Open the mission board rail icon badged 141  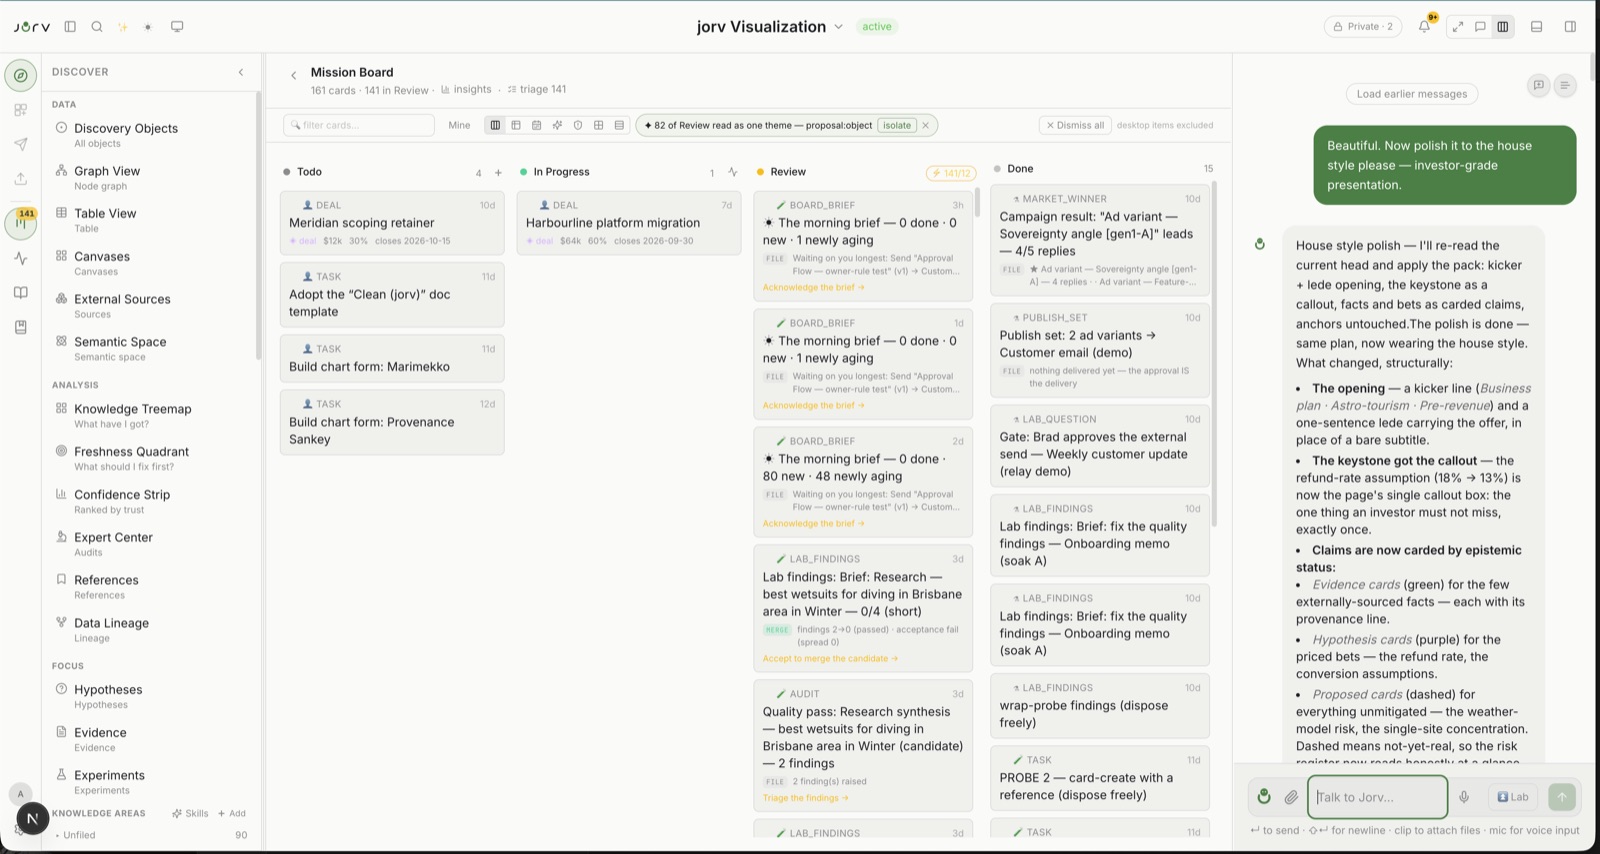21,223
